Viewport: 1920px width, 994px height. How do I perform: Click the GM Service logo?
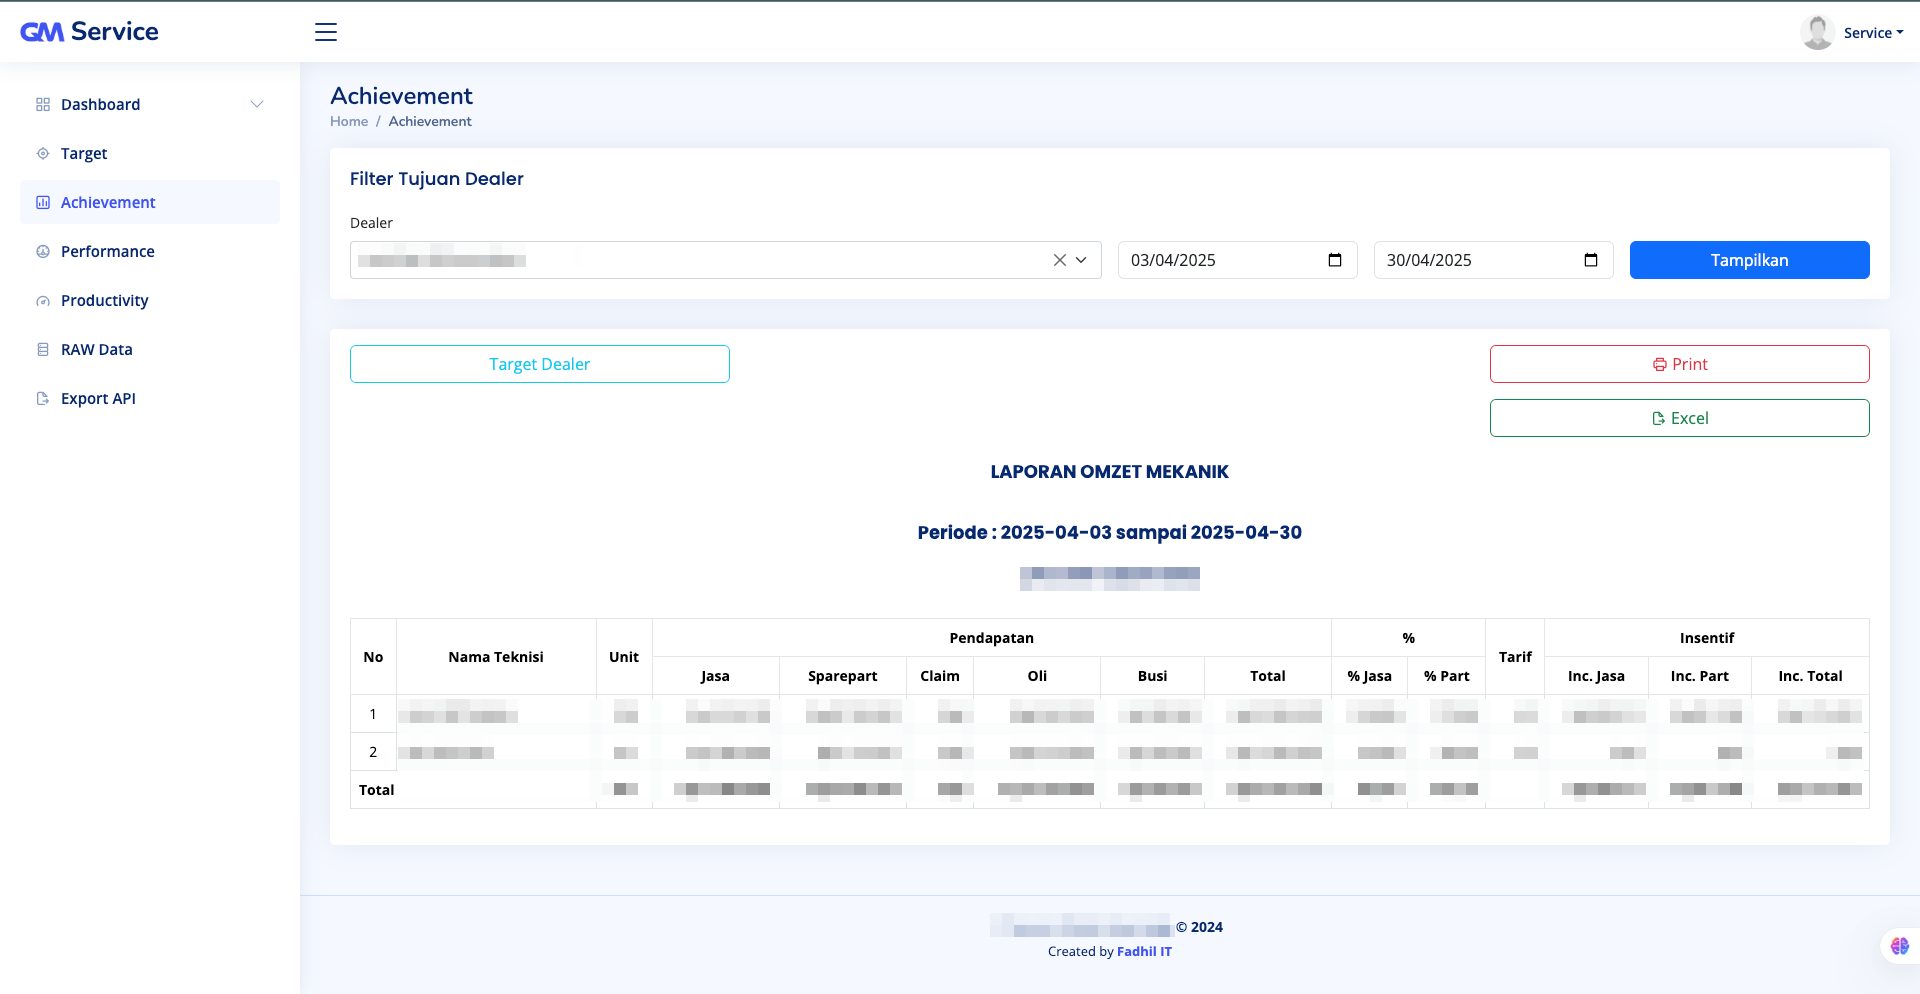(89, 32)
